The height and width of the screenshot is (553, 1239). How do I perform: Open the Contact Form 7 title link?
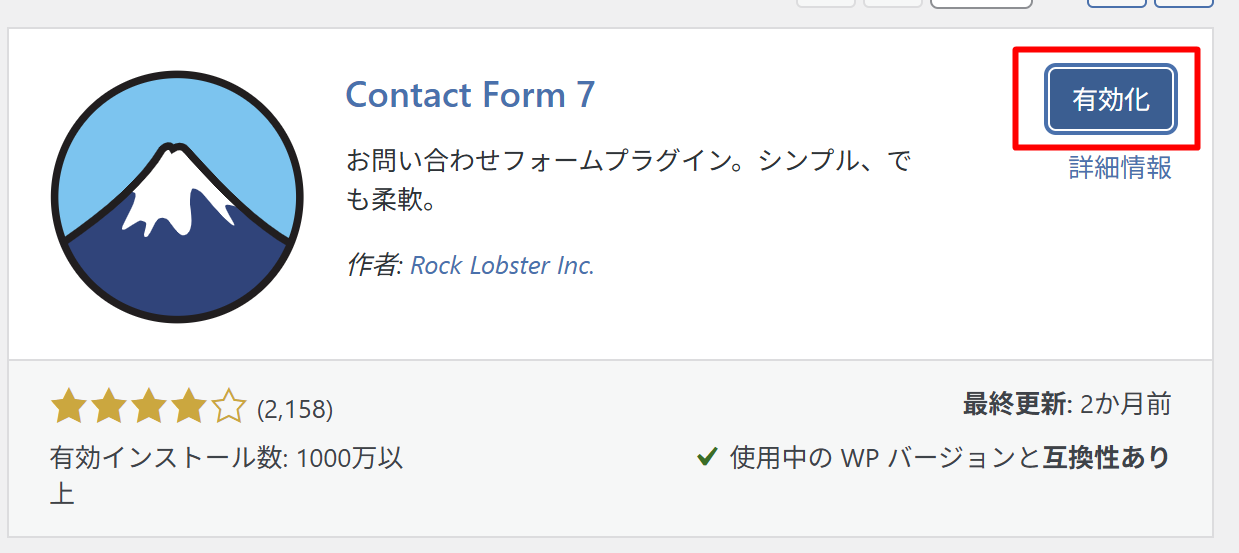(470, 95)
